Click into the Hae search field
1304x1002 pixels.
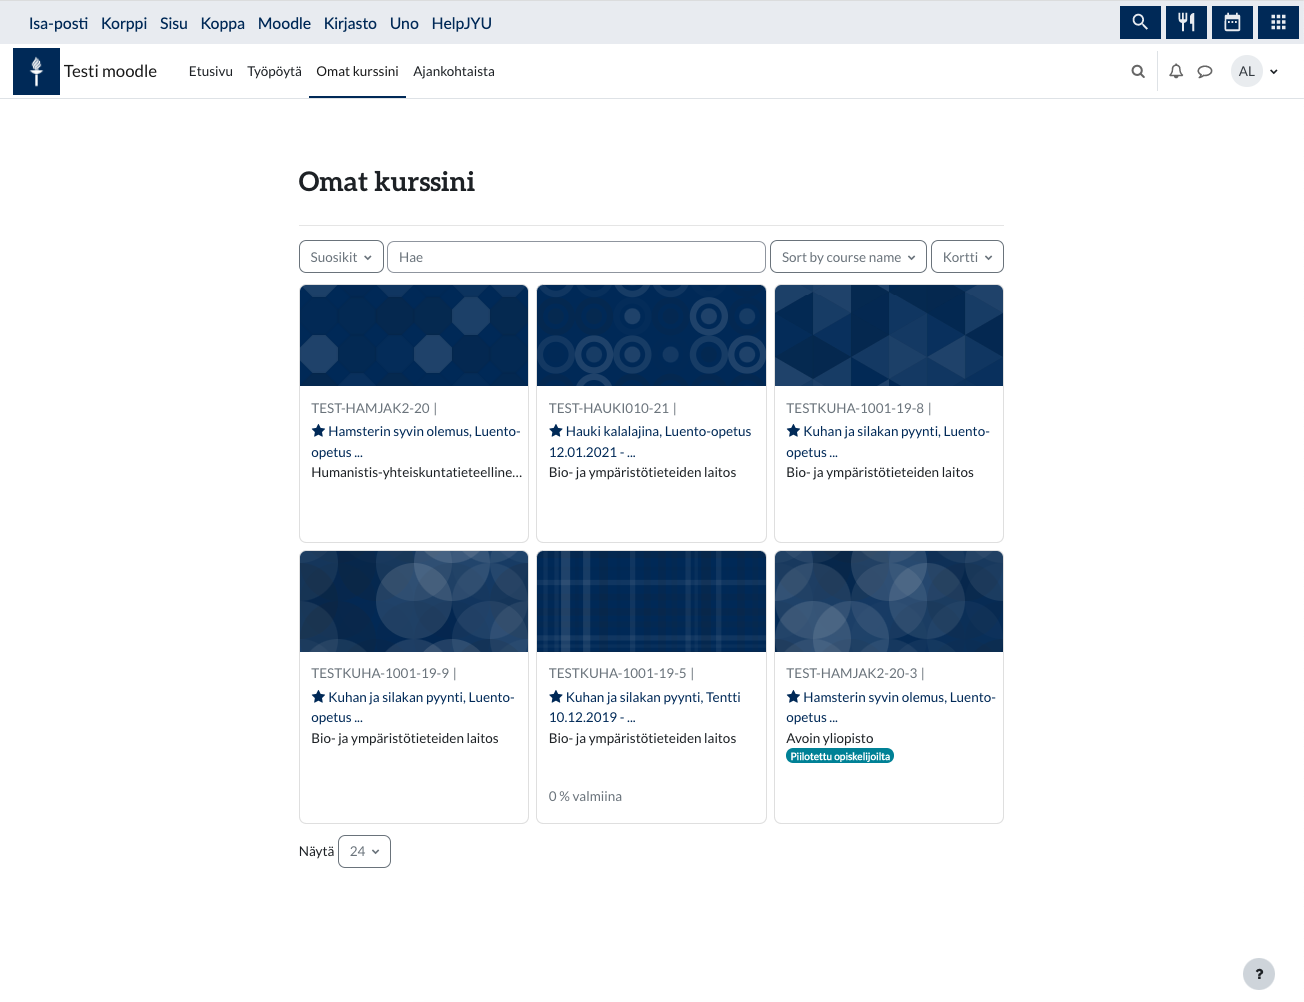point(576,257)
